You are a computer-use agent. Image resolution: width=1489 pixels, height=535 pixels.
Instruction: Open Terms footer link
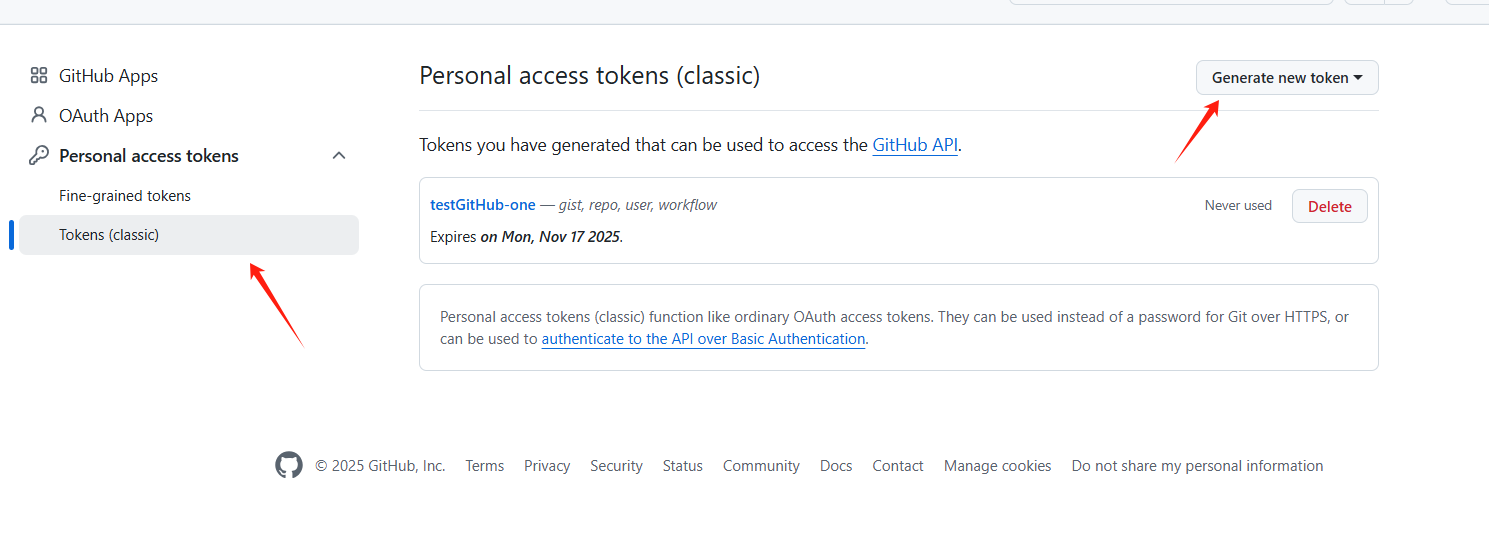(x=485, y=466)
